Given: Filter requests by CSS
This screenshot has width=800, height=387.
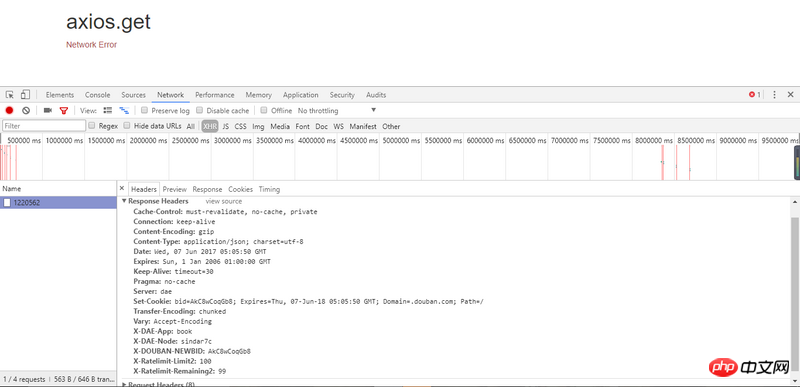Looking at the screenshot, I should tap(240, 126).
